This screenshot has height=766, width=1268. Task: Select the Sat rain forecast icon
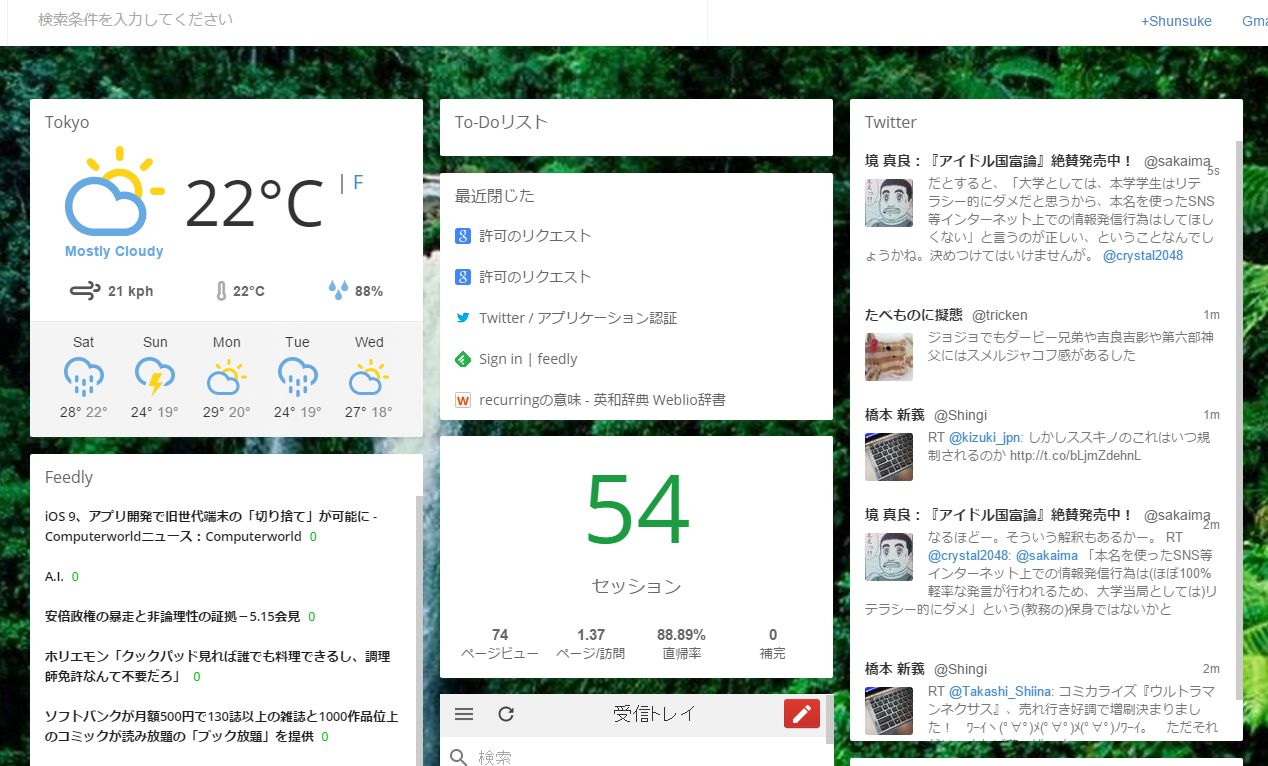pyautogui.click(x=84, y=378)
